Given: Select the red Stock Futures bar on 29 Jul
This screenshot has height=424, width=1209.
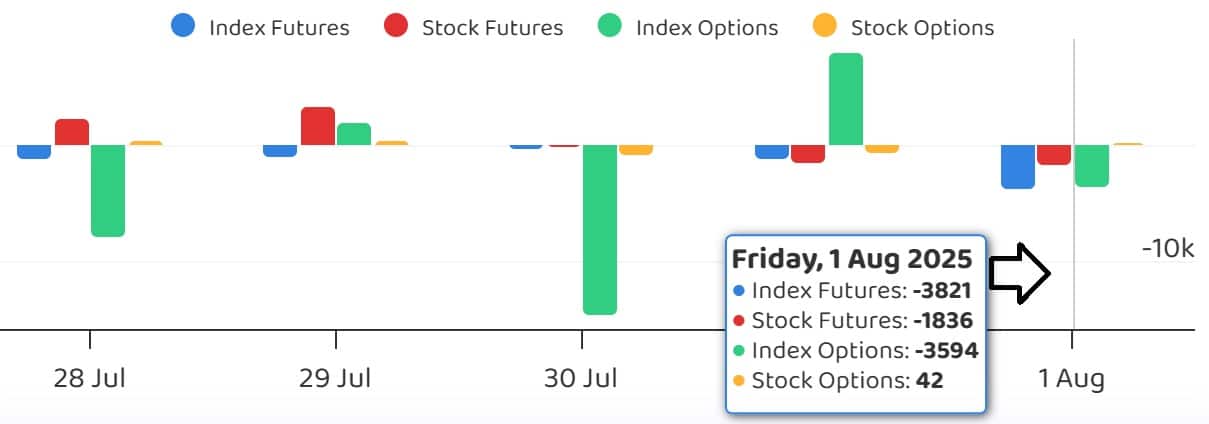Looking at the screenshot, I should pos(318,126).
